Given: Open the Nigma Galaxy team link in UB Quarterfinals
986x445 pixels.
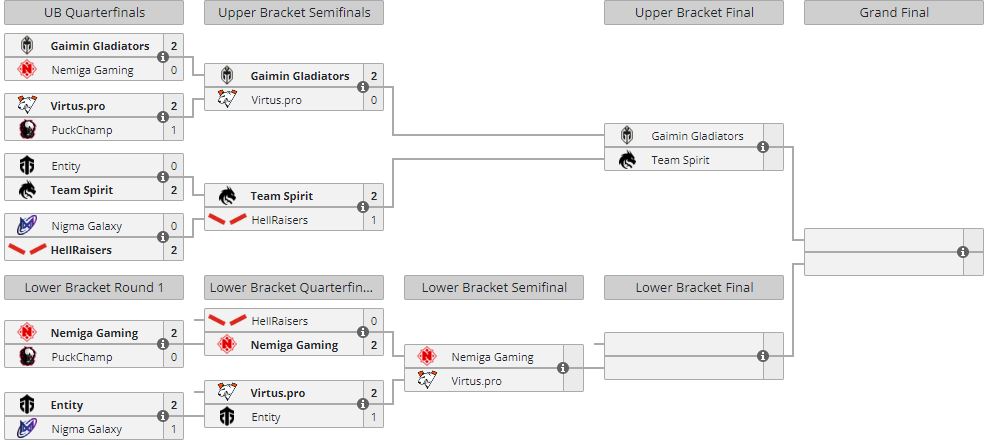Looking at the screenshot, I should [x=86, y=226].
